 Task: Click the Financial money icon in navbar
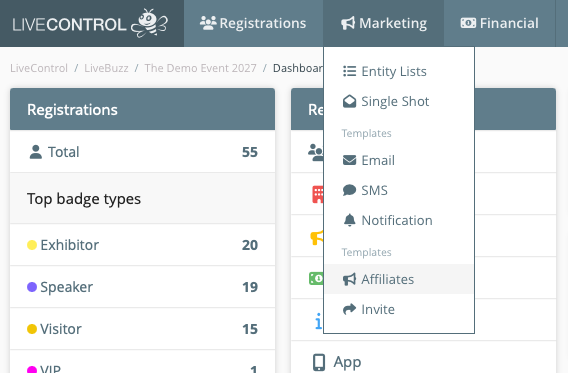[x=468, y=23]
